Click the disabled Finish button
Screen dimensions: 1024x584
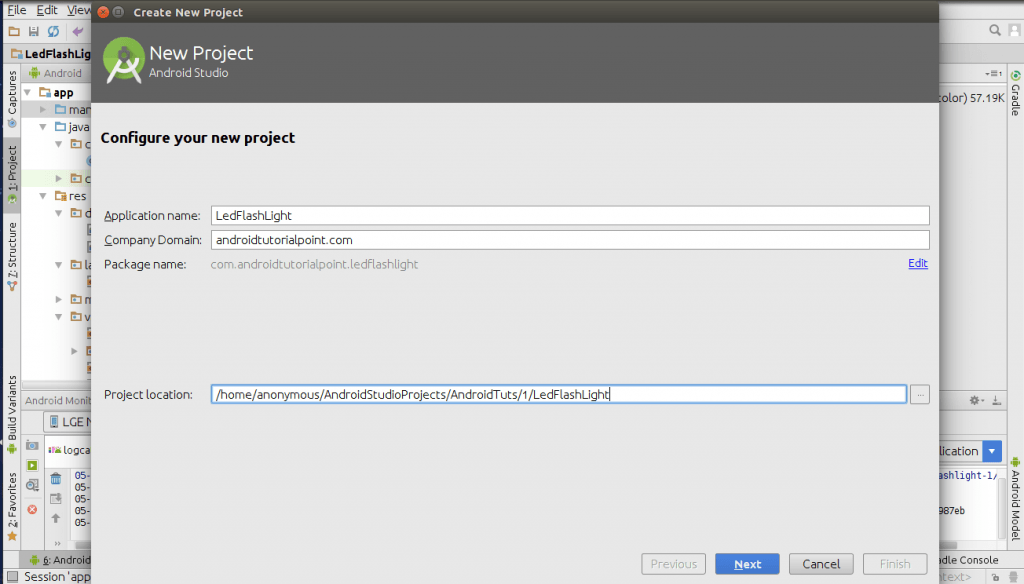pos(895,564)
